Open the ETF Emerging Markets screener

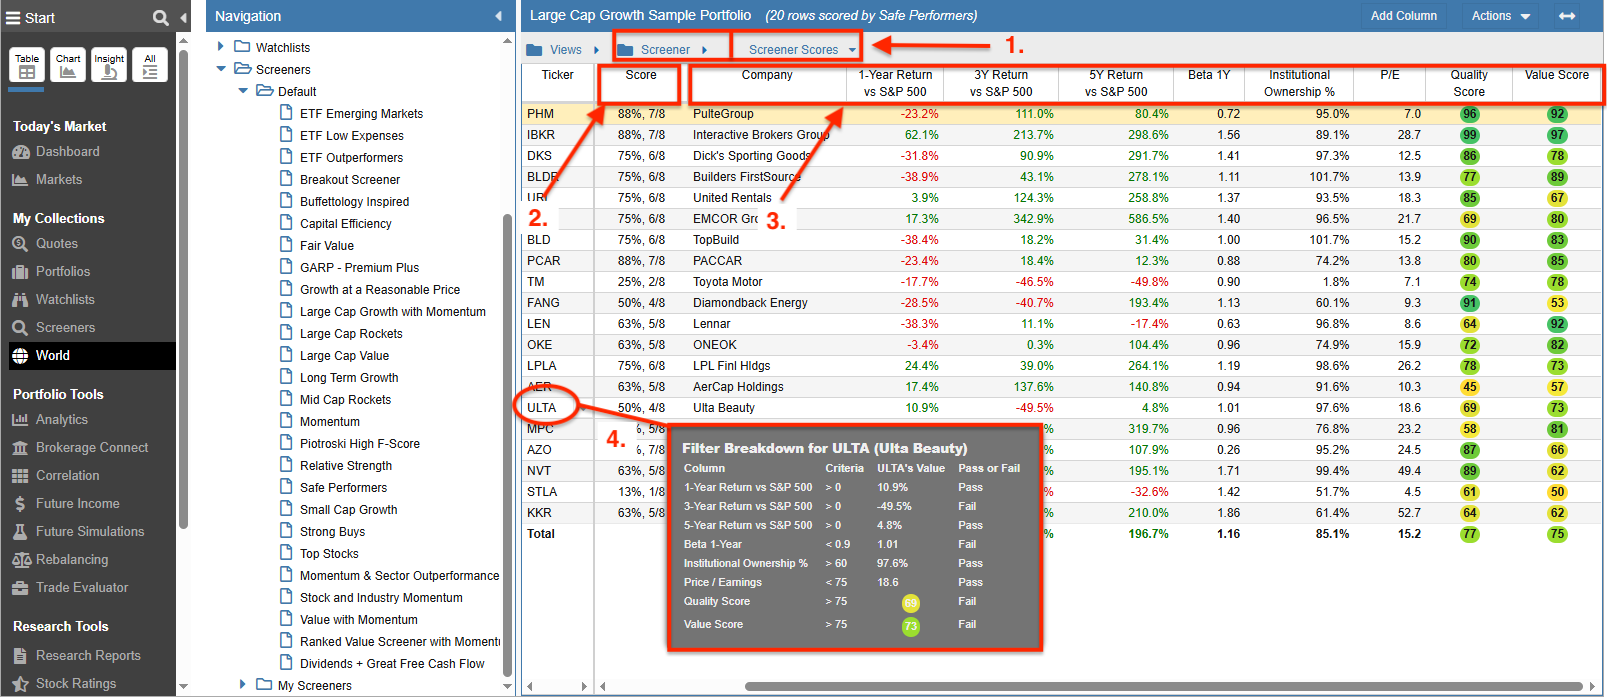point(361,114)
